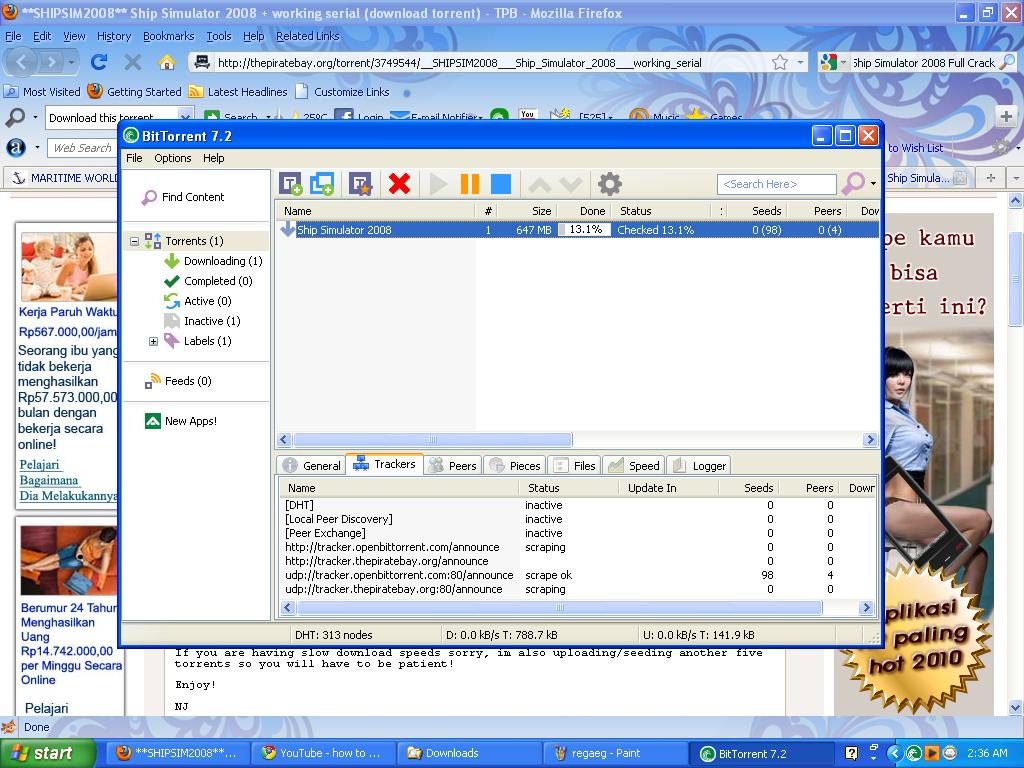Screen dimensions: 1024x768
Task: Open Firefox Bookmarks menu
Action: [x=168, y=36]
